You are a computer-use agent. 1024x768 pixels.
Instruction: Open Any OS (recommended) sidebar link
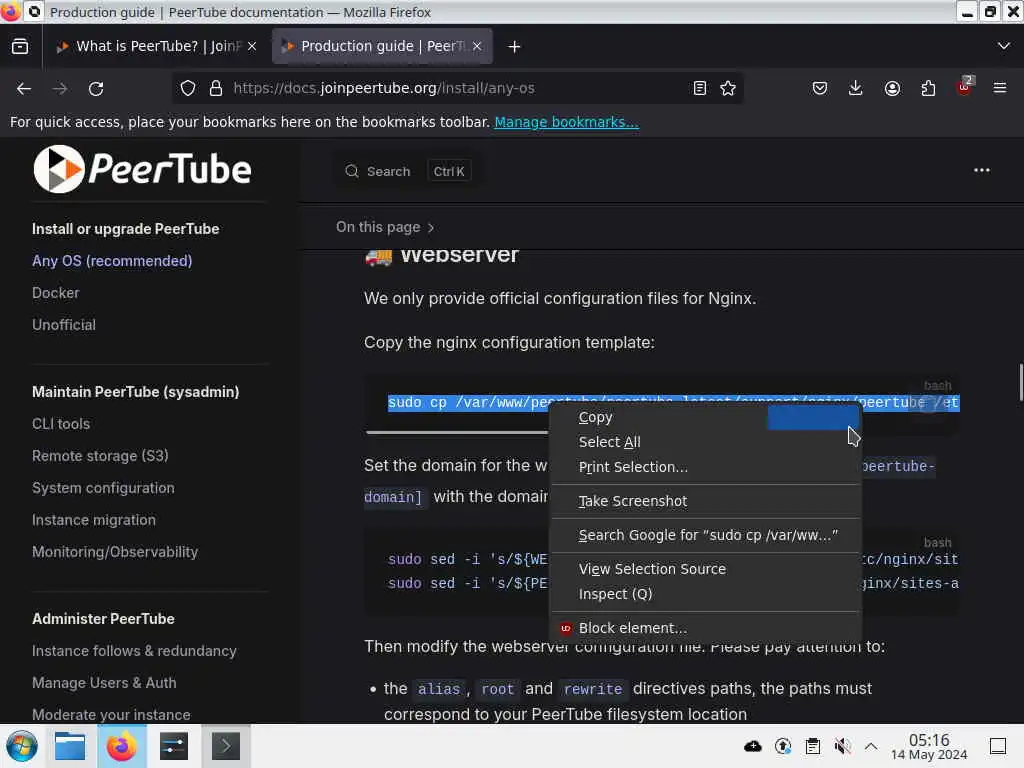coord(112,261)
